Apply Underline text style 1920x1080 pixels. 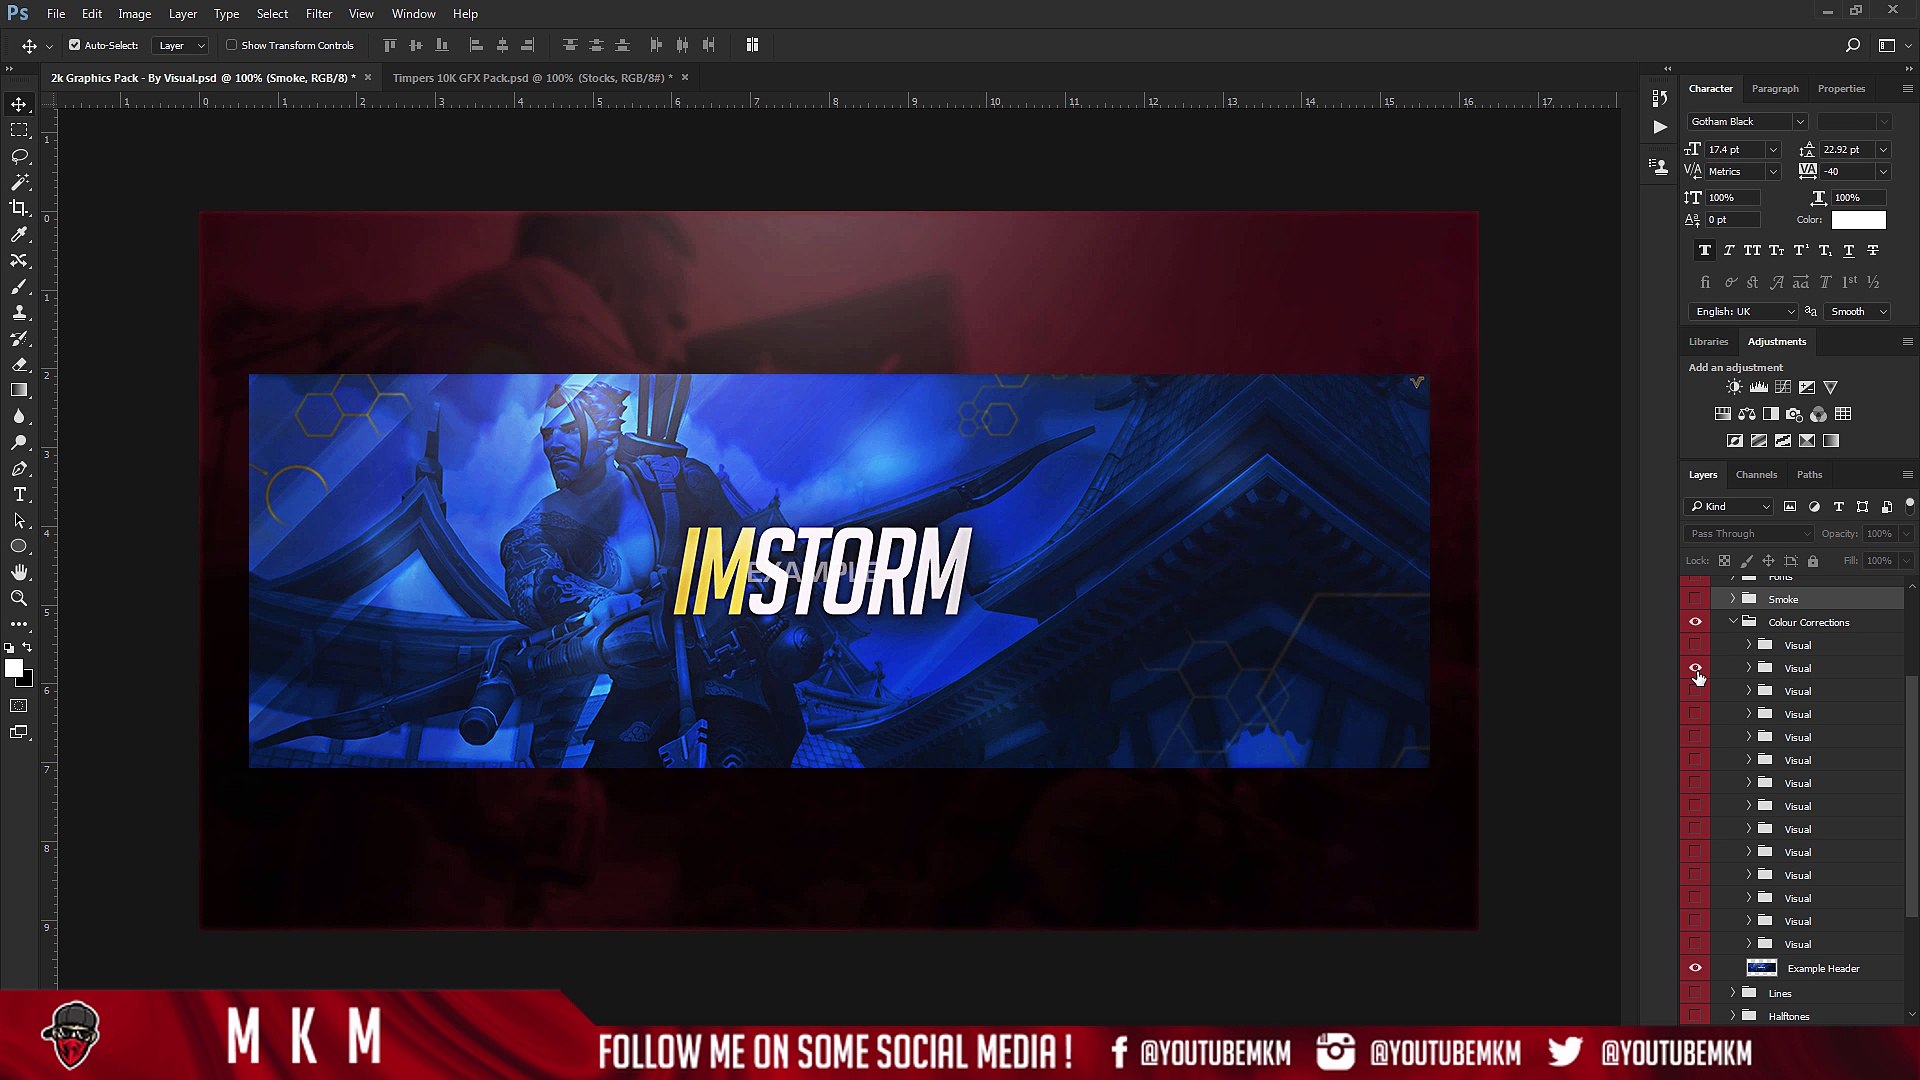tap(1849, 250)
